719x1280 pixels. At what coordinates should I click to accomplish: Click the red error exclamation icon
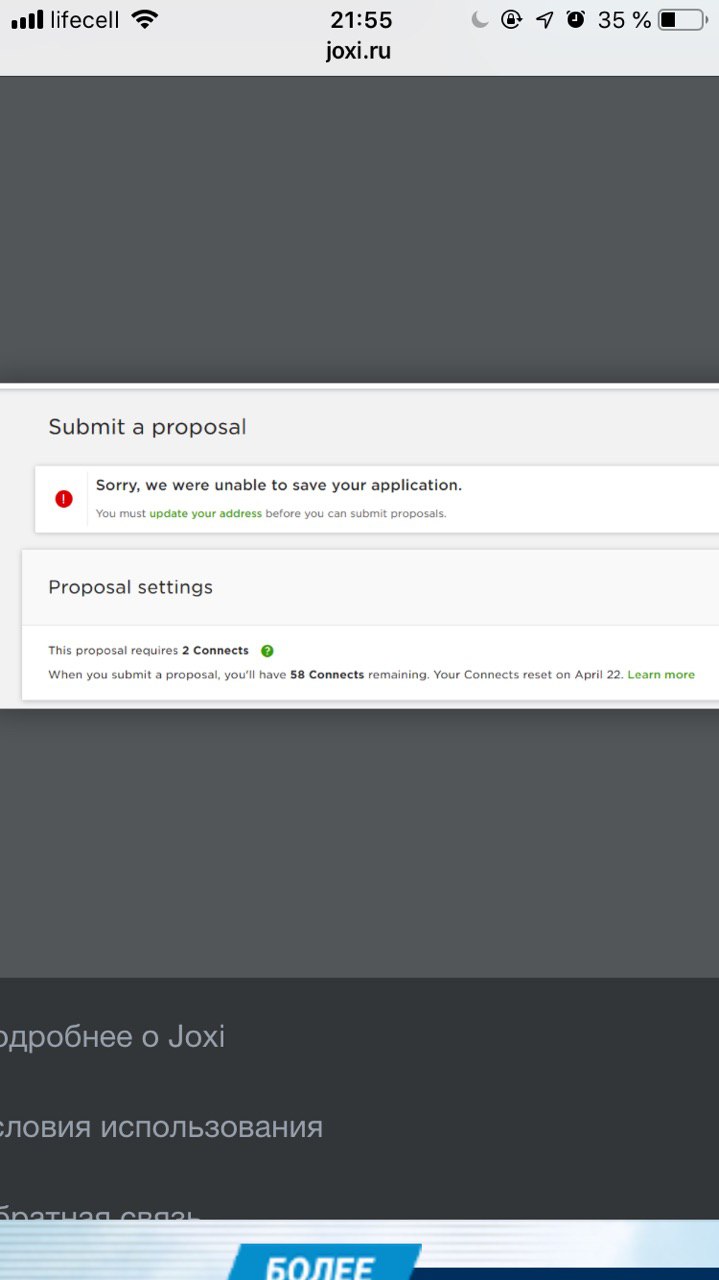click(x=64, y=498)
